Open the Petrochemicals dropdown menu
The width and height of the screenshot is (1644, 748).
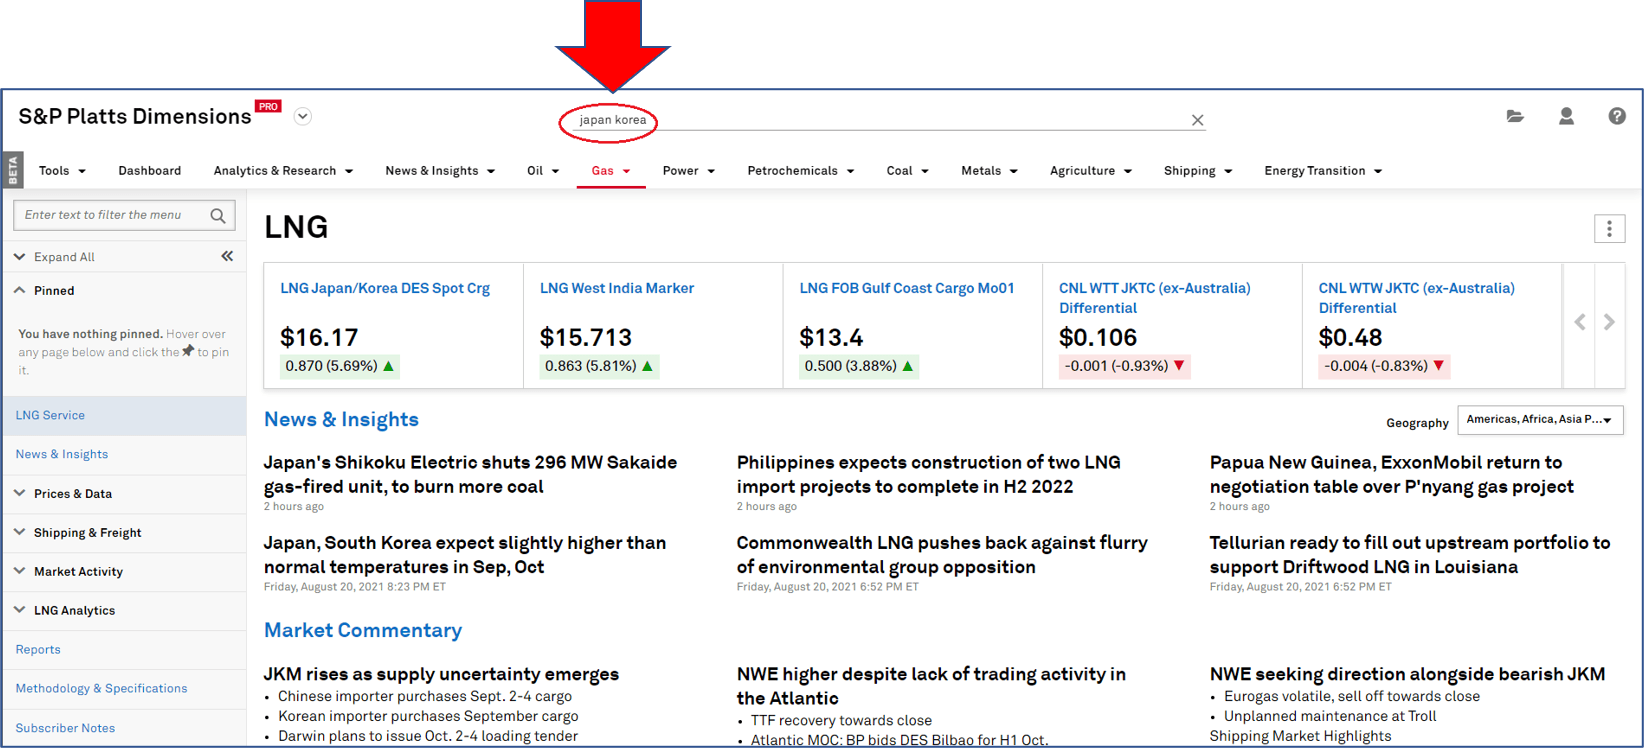click(801, 171)
